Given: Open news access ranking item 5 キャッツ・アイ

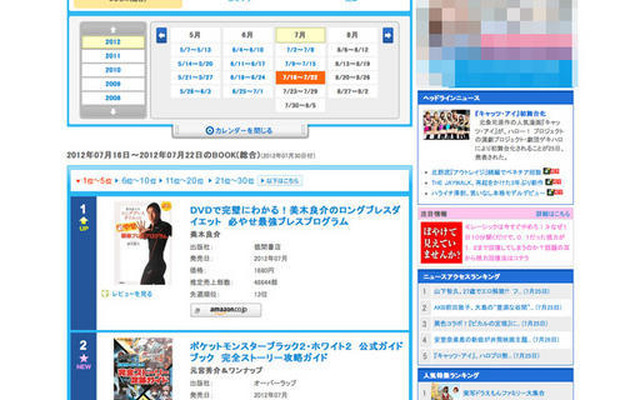Looking at the screenshot, I should (x=486, y=356).
